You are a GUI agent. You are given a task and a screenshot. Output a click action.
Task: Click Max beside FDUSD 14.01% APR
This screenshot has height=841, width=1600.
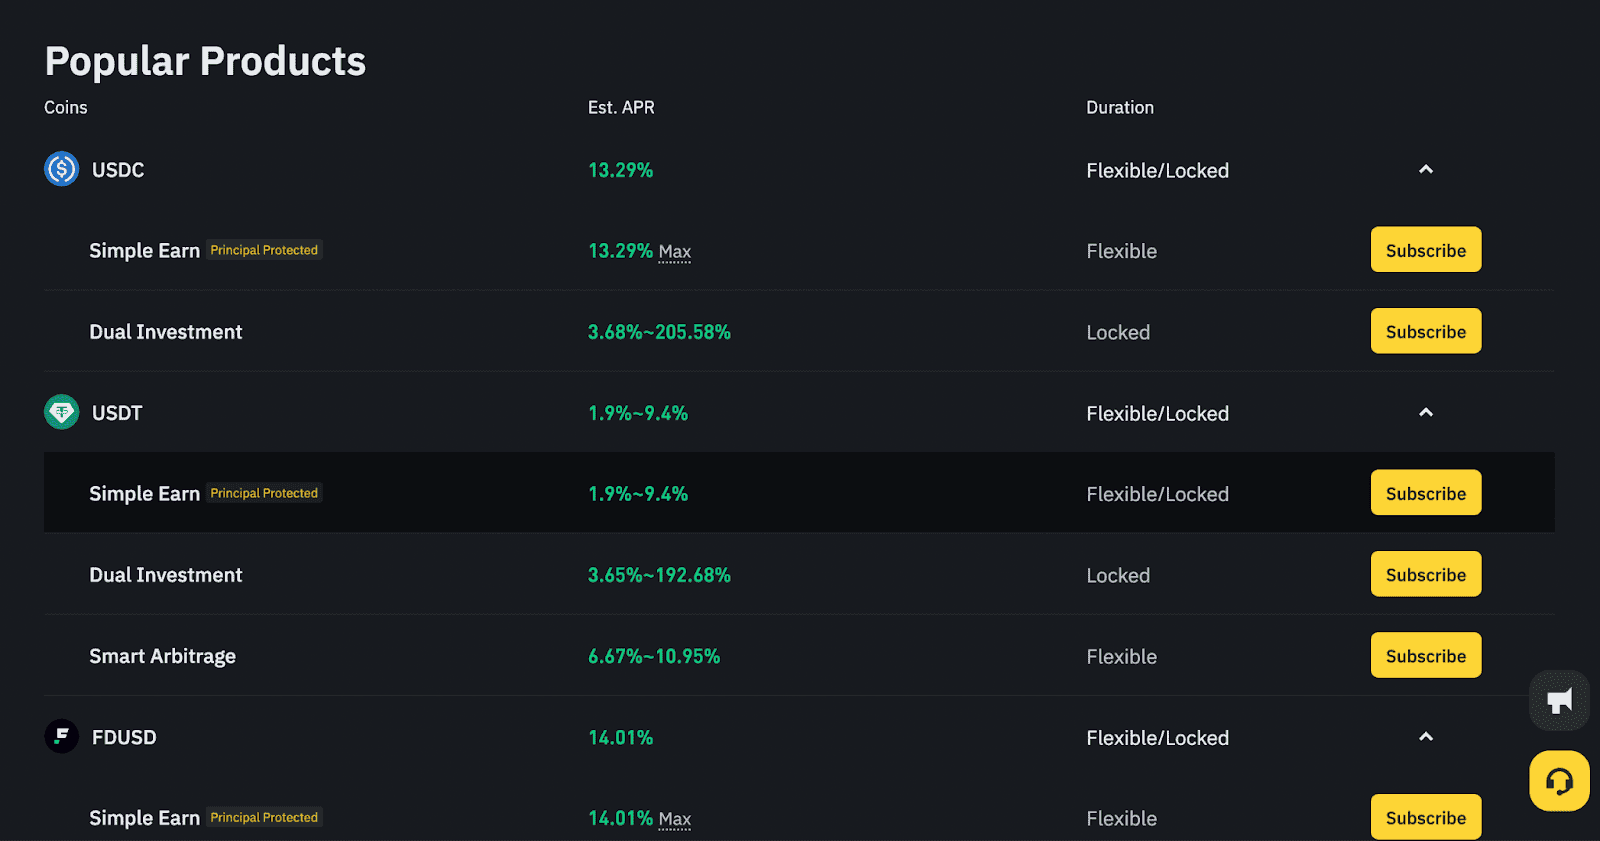(675, 818)
